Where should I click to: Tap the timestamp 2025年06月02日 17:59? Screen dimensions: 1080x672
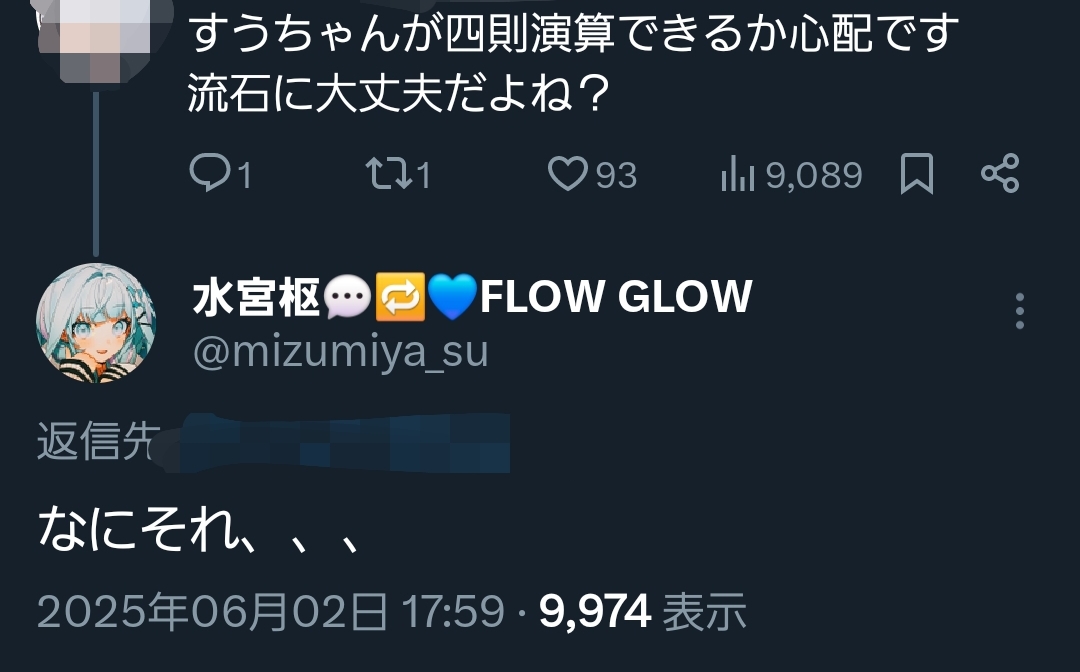click(271, 611)
